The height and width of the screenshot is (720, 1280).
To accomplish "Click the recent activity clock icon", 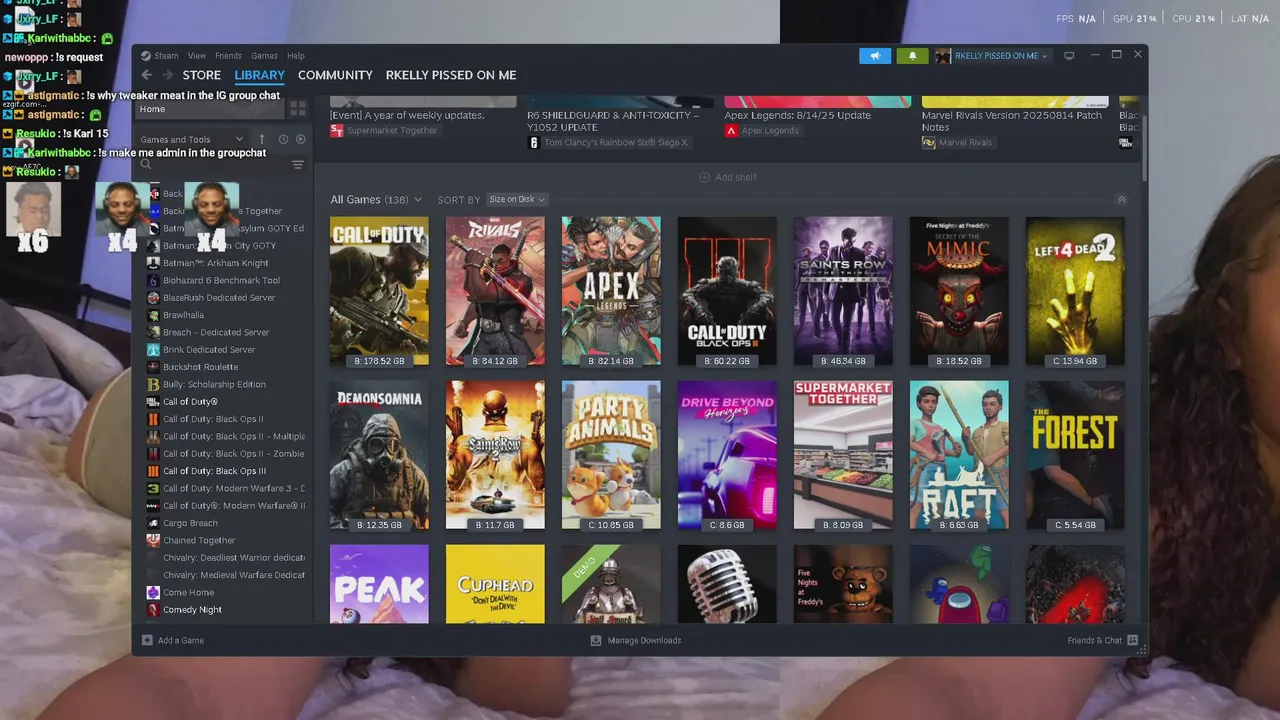I will (283, 139).
